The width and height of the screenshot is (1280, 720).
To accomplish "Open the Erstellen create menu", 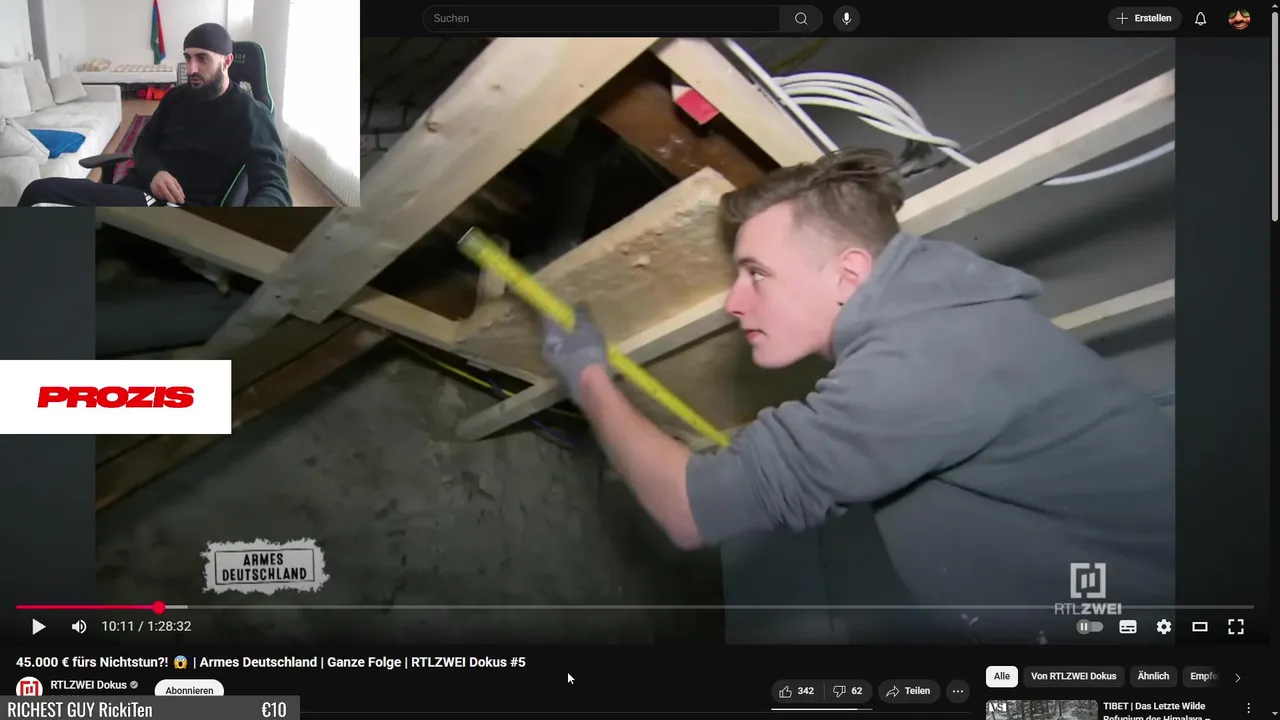I will (1145, 18).
